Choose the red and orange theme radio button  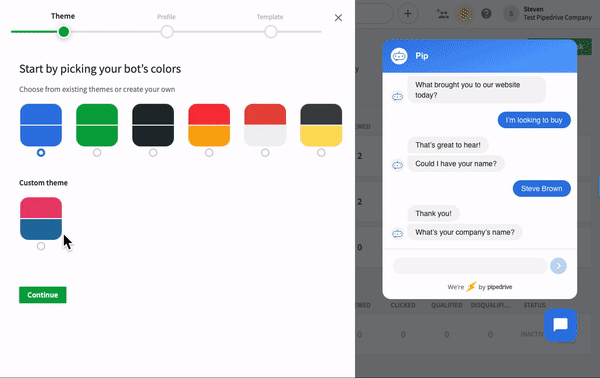tap(209, 153)
